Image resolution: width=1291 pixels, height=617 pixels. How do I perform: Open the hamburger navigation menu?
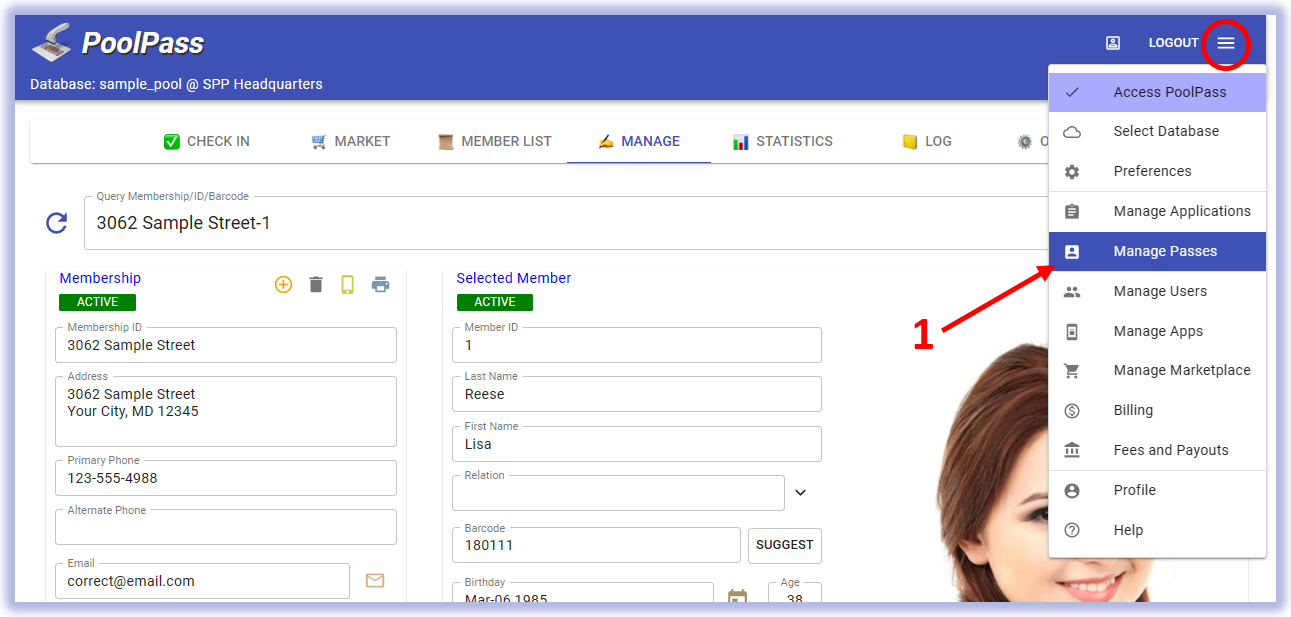click(x=1227, y=43)
